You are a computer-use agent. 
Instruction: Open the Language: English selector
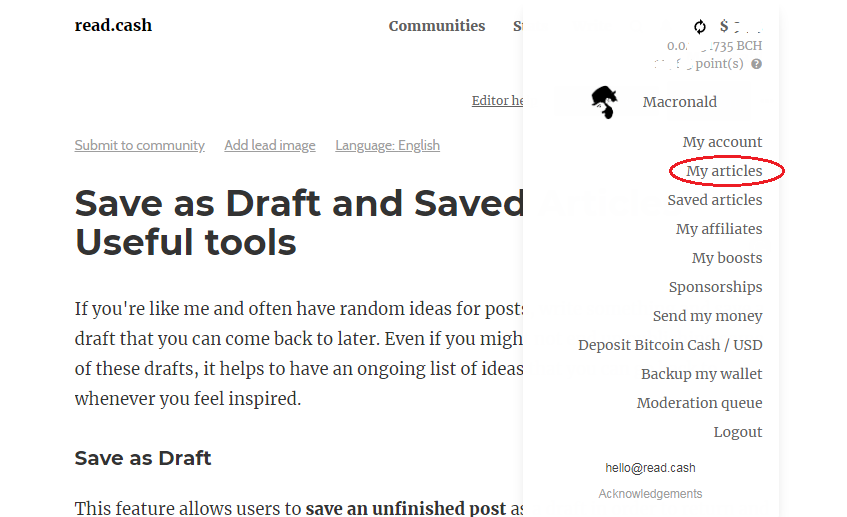tap(387, 145)
